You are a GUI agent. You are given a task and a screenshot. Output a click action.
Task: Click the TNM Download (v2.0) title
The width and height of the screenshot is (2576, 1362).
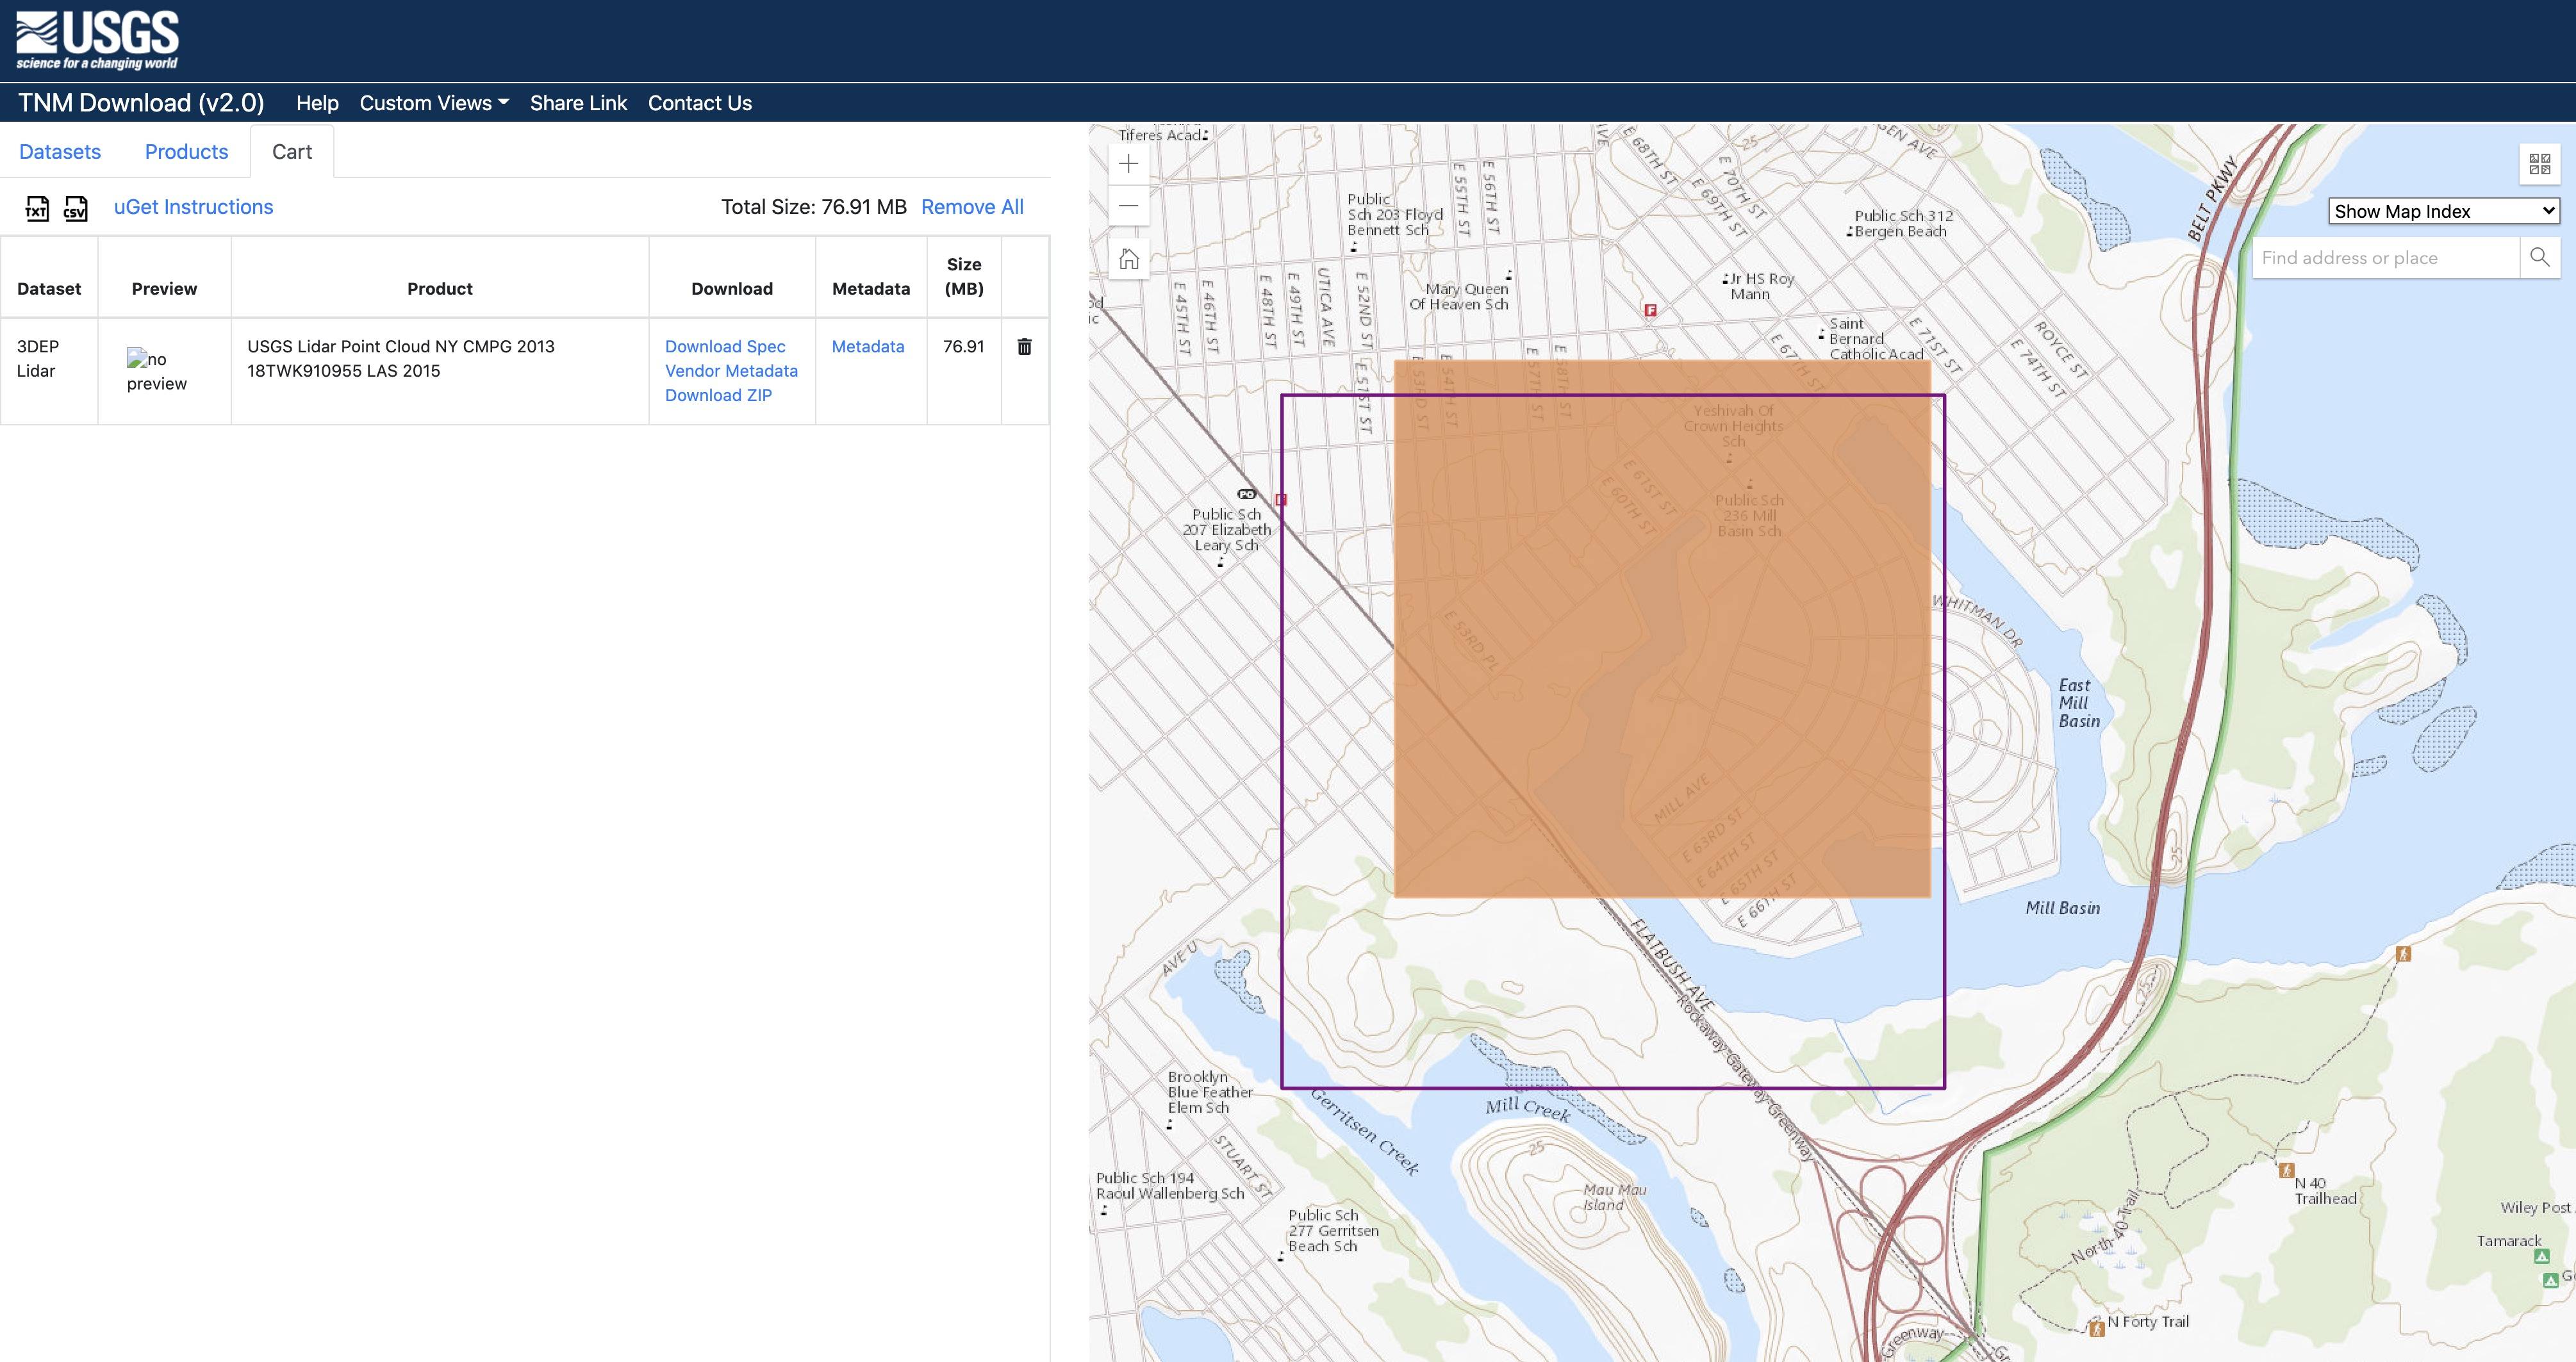click(141, 103)
